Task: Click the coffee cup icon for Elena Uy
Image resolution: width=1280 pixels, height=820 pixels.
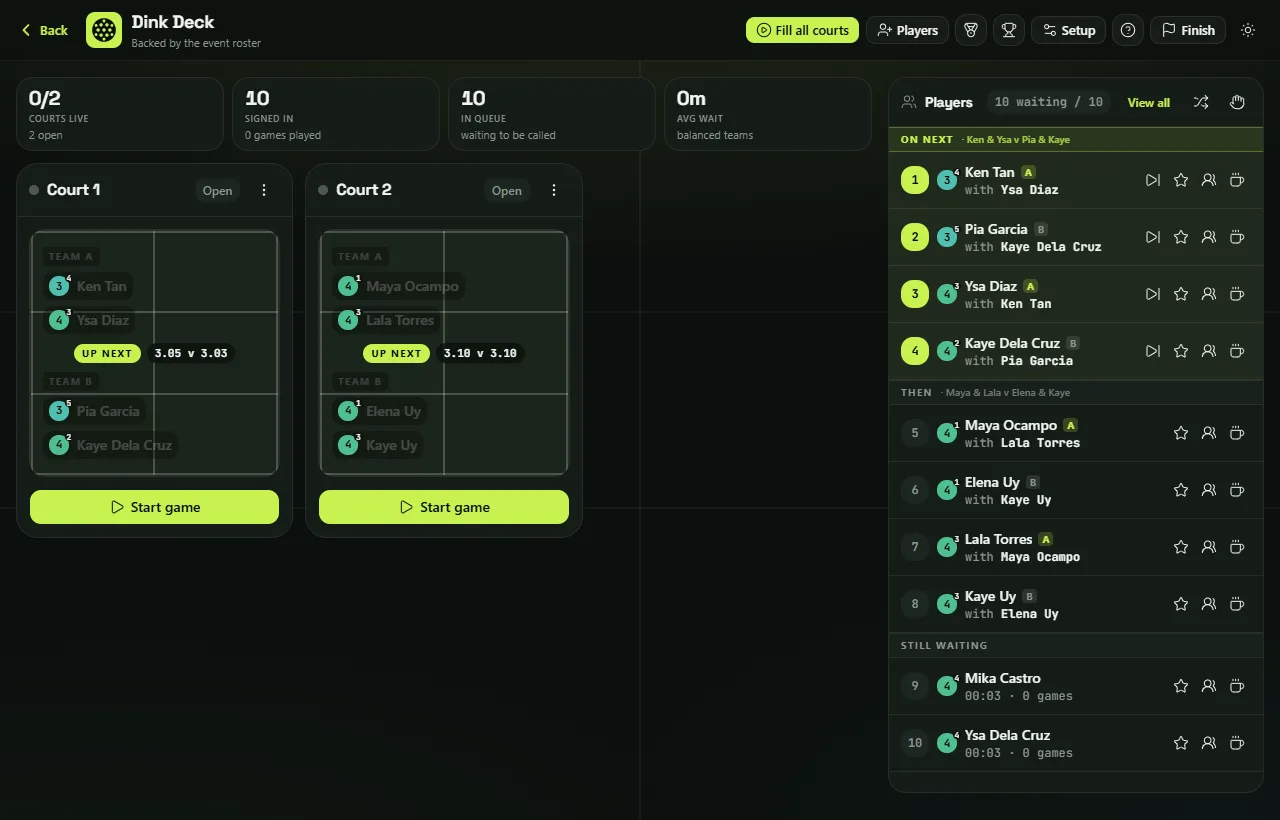Action: (1237, 490)
